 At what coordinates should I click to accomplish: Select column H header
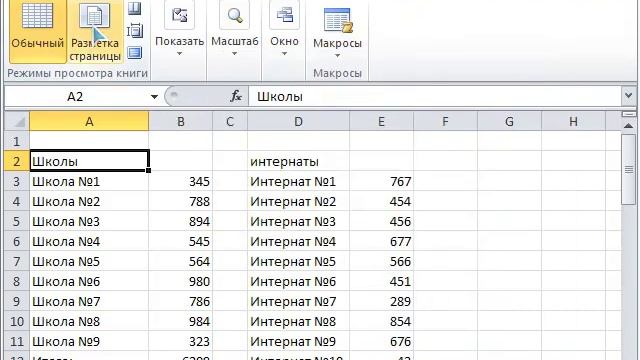pos(573,122)
